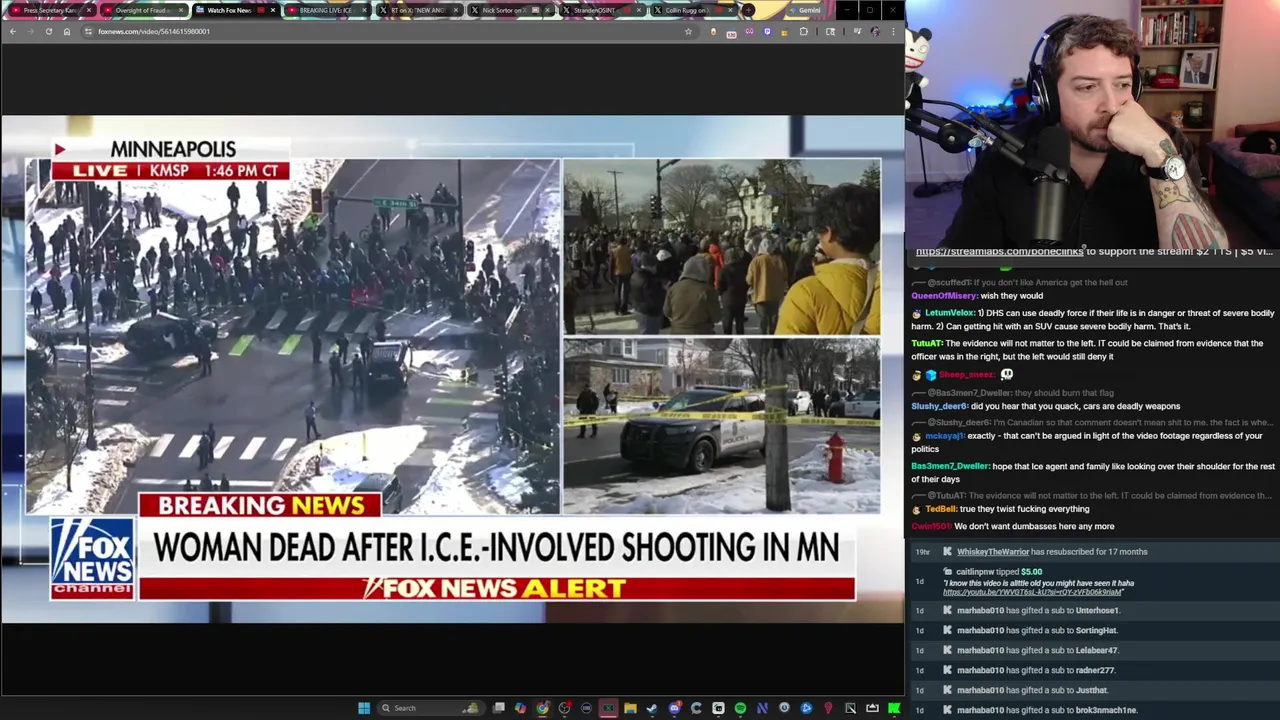Viewport: 1280px width, 720px height.
Task: Click chat username Bas3men7_Dweller
Action: (x=950, y=466)
